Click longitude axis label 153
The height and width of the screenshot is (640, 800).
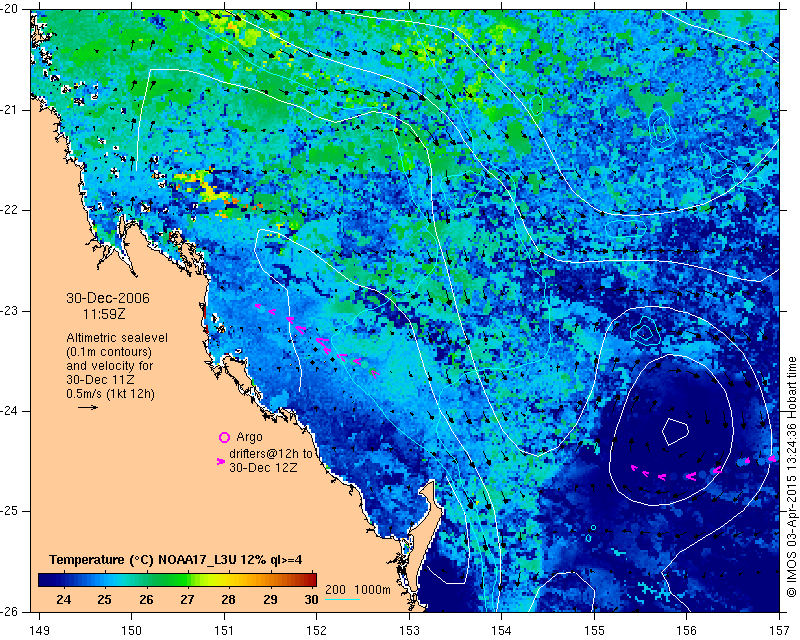tap(409, 631)
